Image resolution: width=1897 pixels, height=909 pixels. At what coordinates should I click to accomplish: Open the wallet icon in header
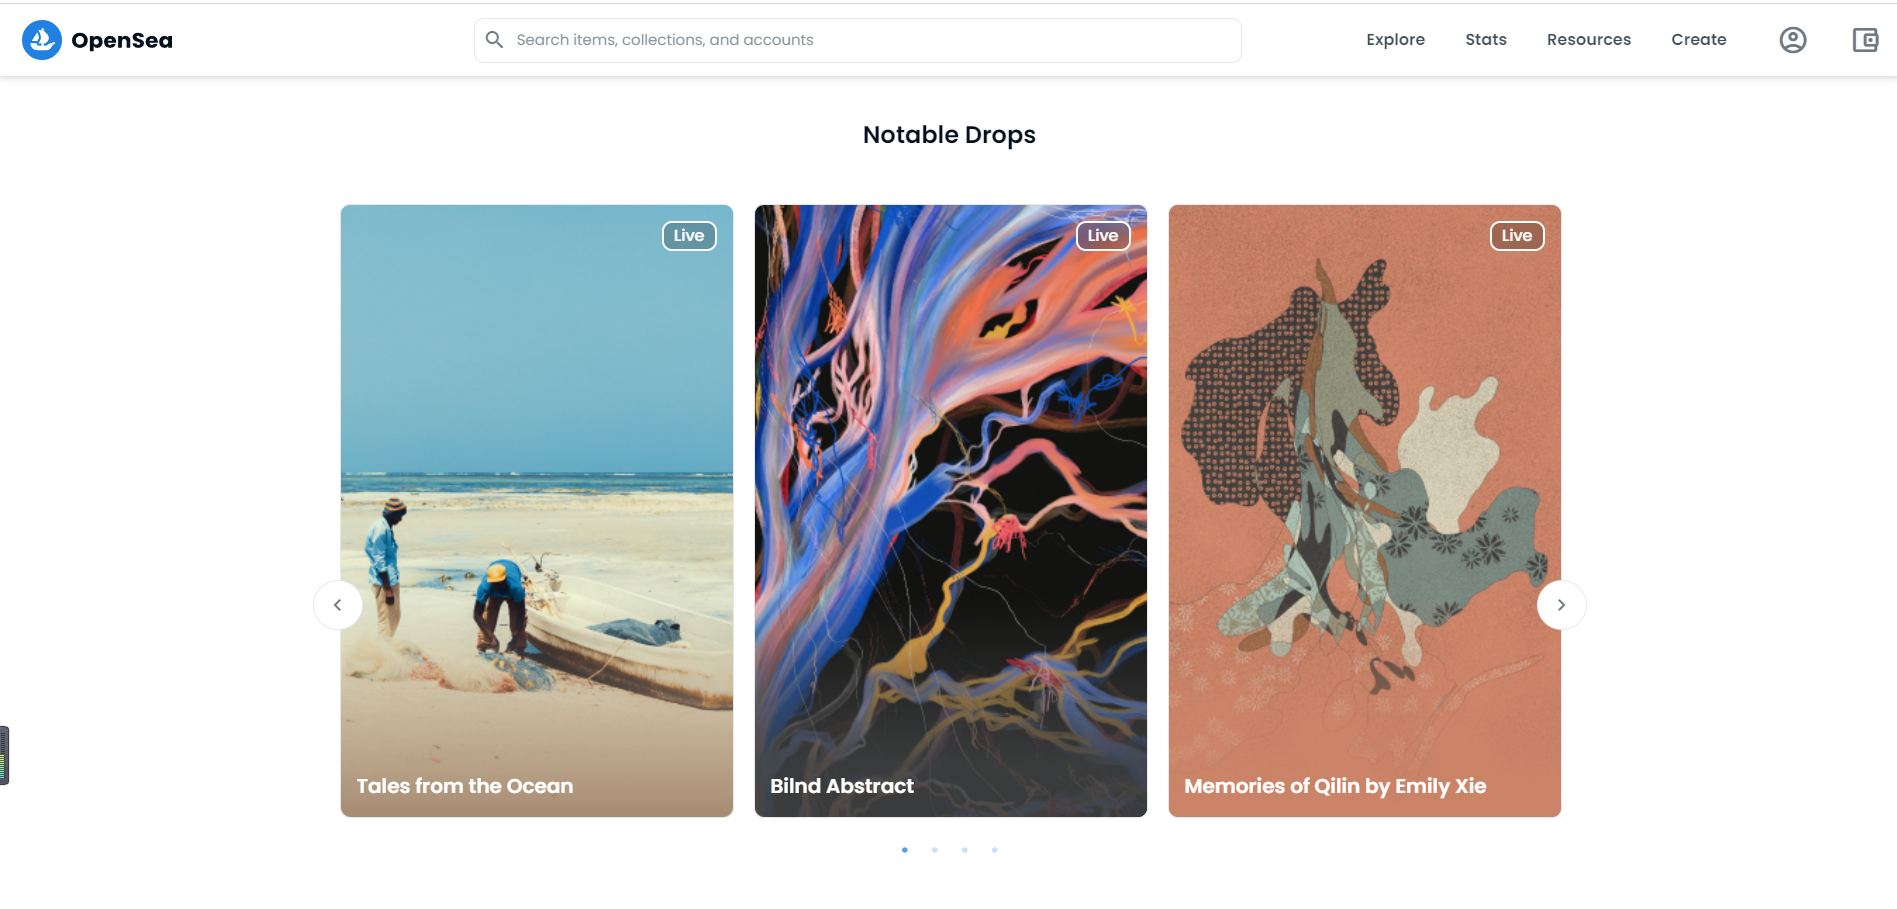pos(1865,40)
